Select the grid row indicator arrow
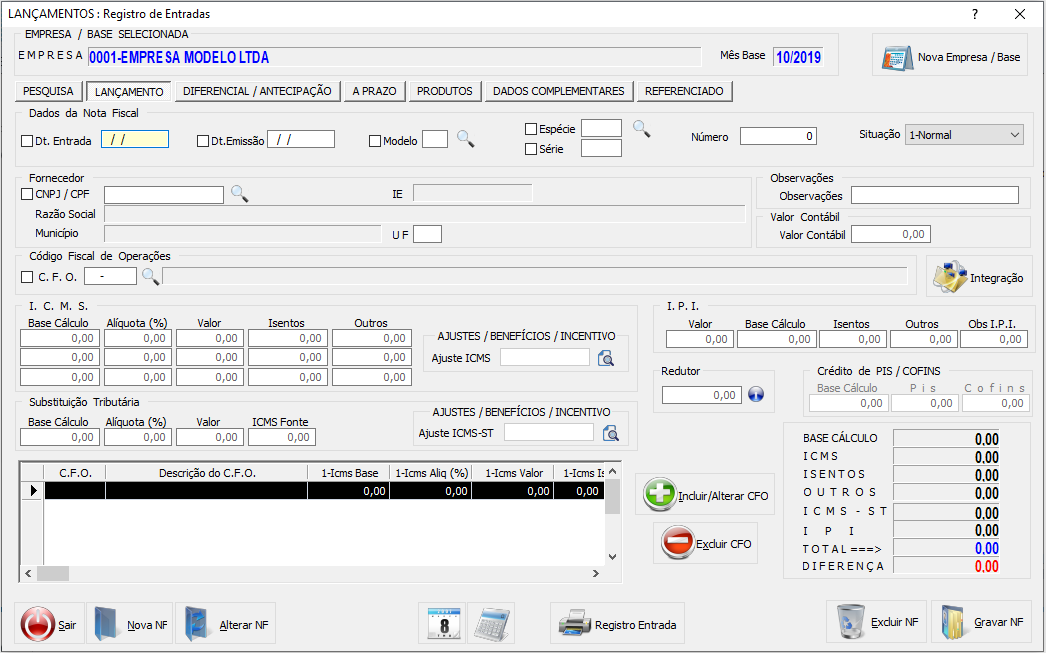The height and width of the screenshot is (653, 1046). (33, 490)
